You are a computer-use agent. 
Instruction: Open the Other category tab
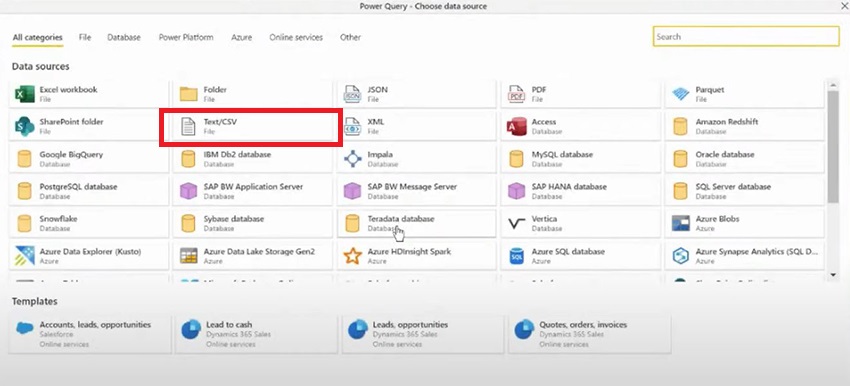pyautogui.click(x=350, y=37)
